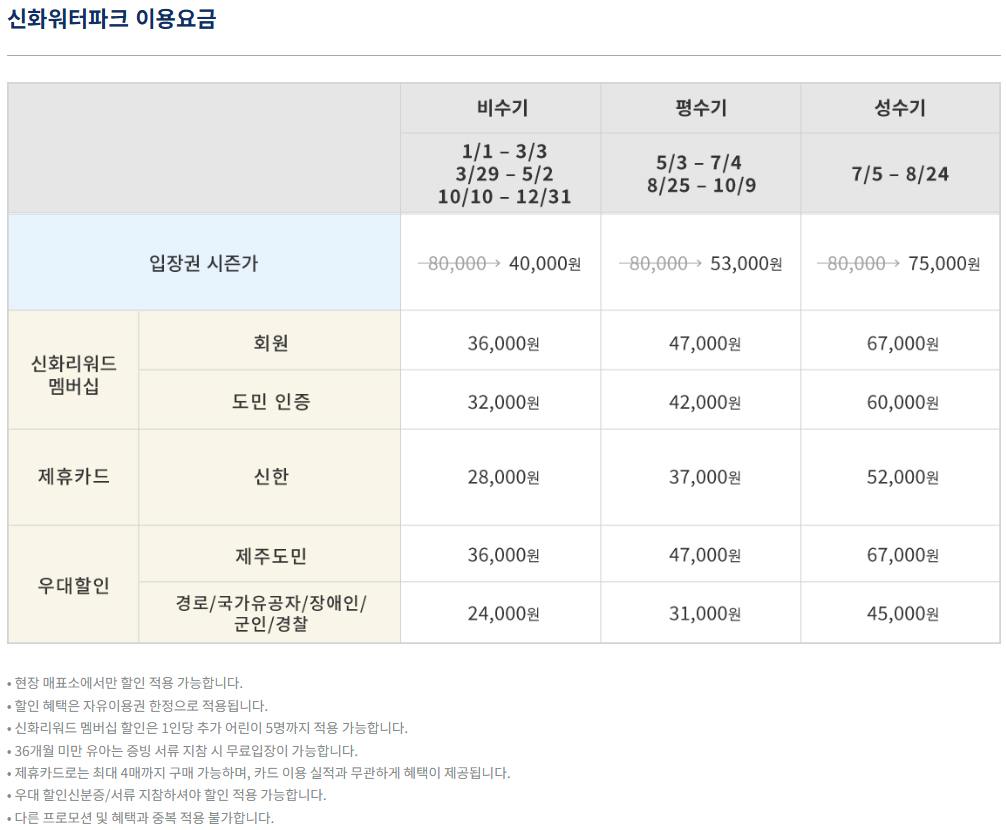The width and height of the screenshot is (1006, 830).
Task: Click the 제주도민 row label
Action: (x=271, y=555)
